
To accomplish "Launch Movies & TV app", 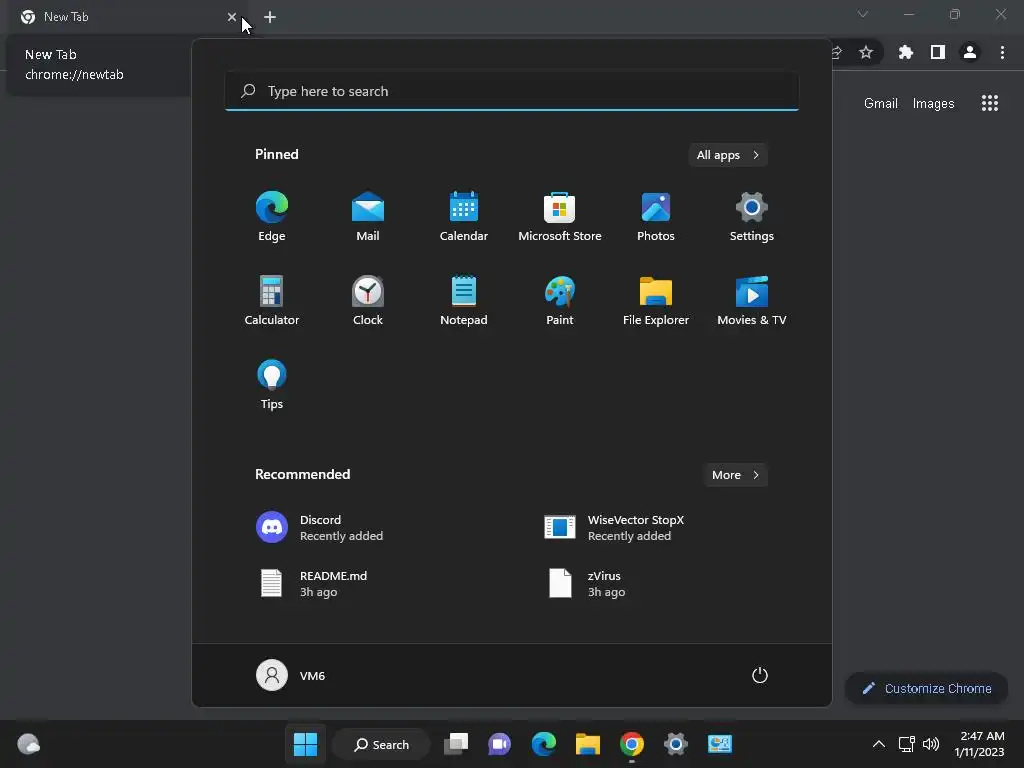I will pyautogui.click(x=752, y=300).
